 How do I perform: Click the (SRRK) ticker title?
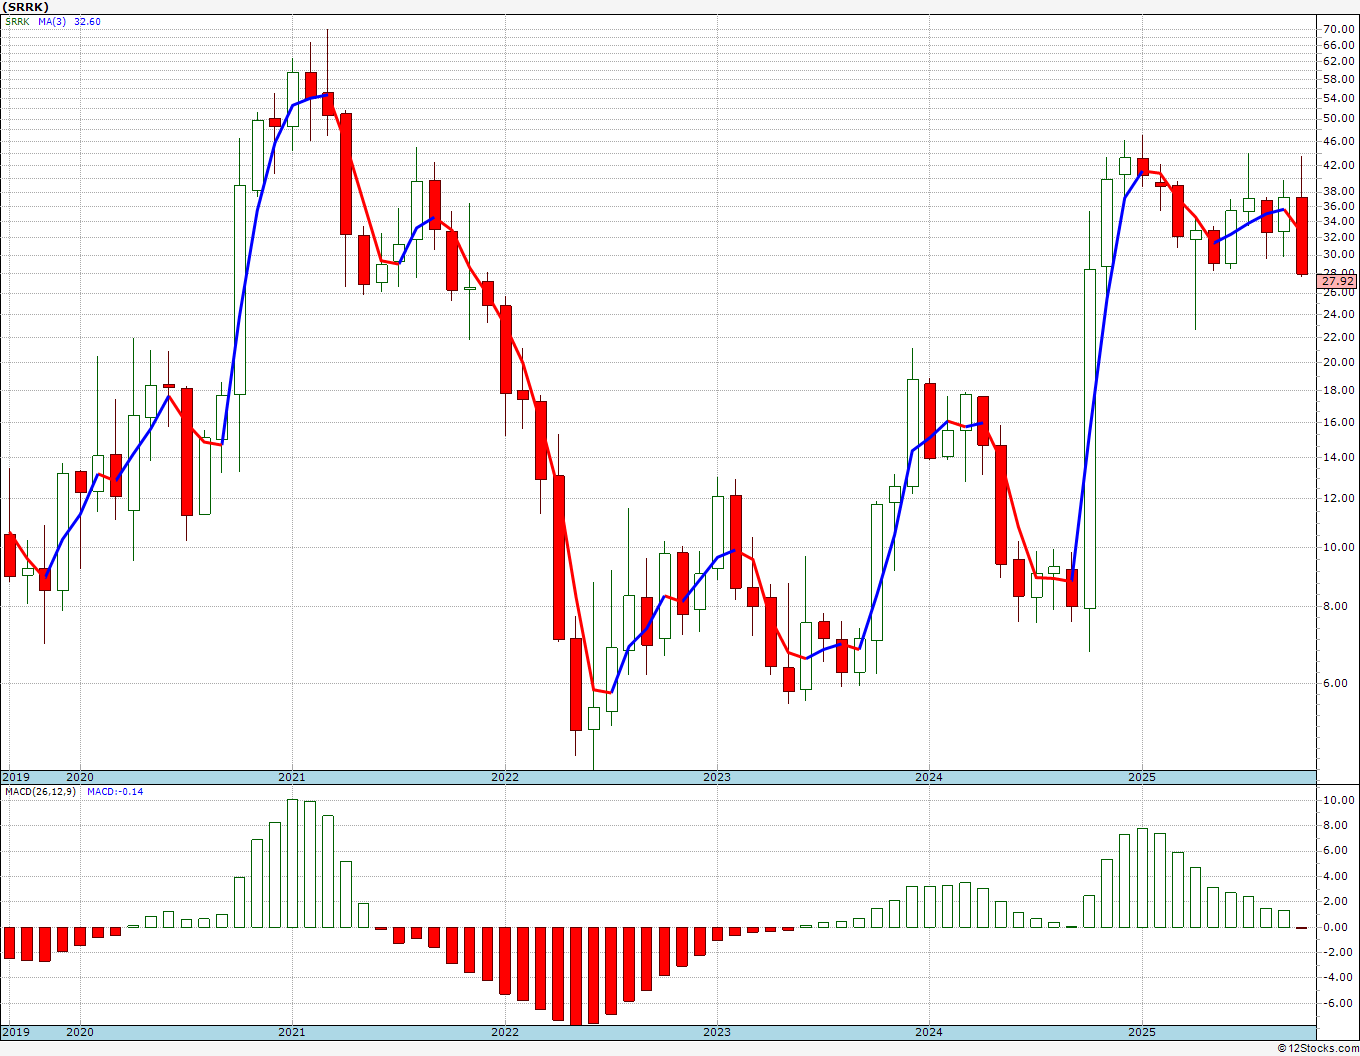click(x=25, y=6)
